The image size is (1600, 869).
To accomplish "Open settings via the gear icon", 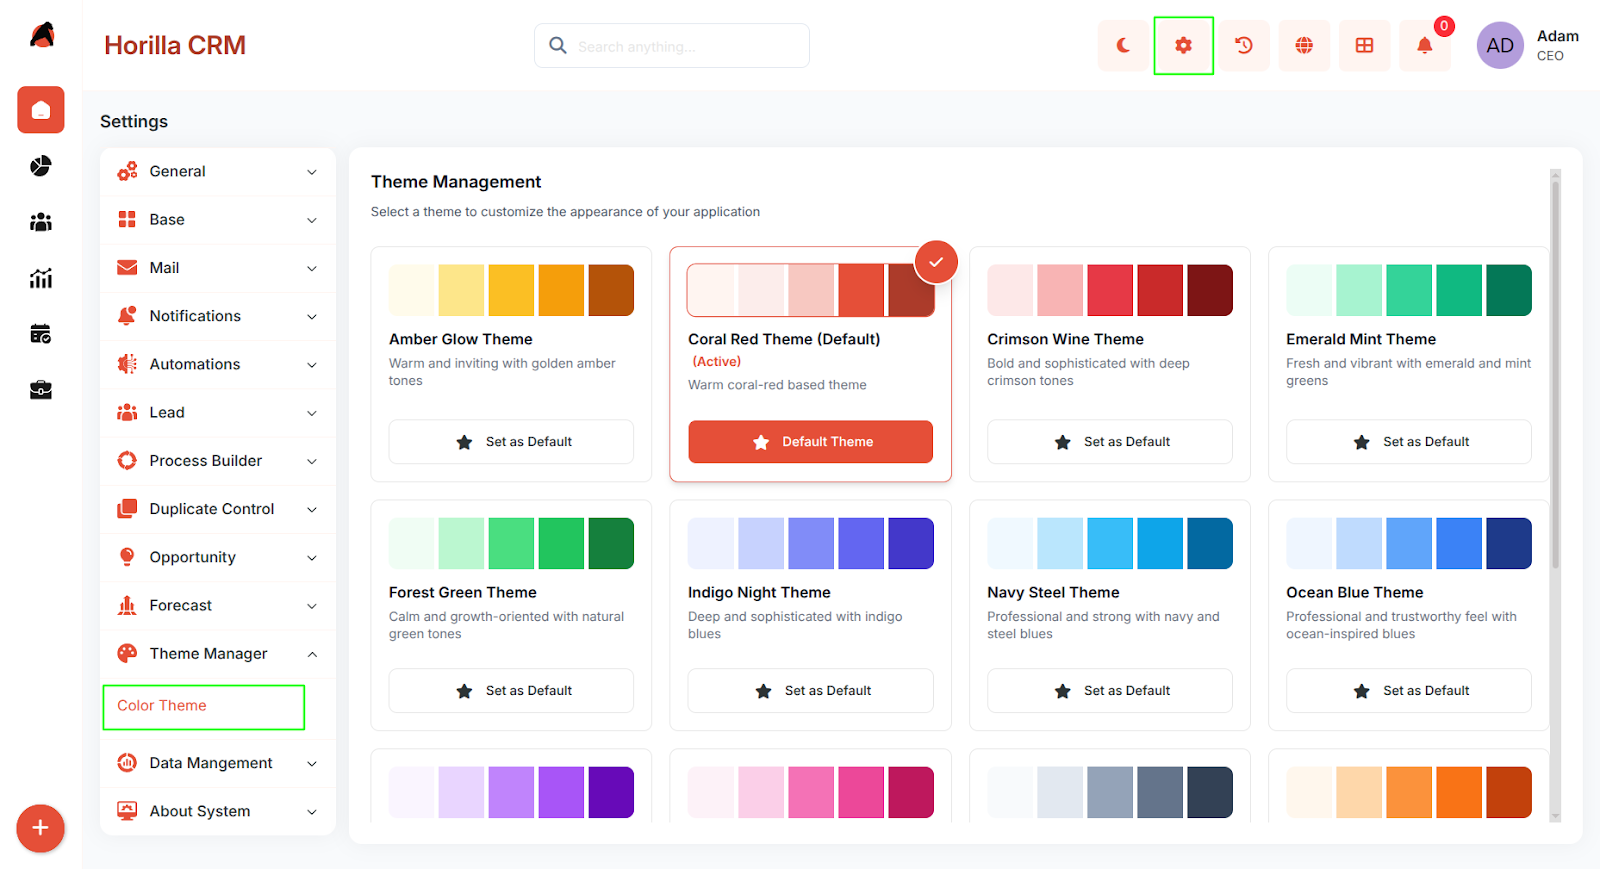I will tap(1183, 45).
